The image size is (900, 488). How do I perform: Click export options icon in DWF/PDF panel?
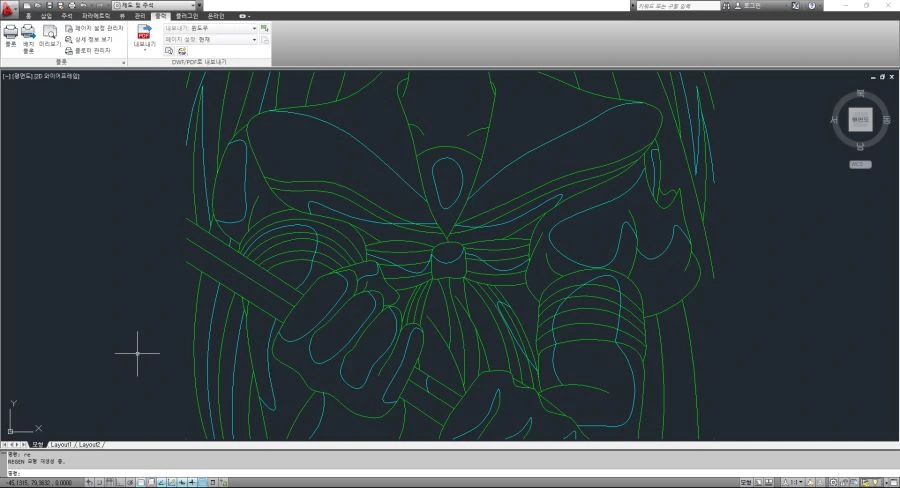182,51
